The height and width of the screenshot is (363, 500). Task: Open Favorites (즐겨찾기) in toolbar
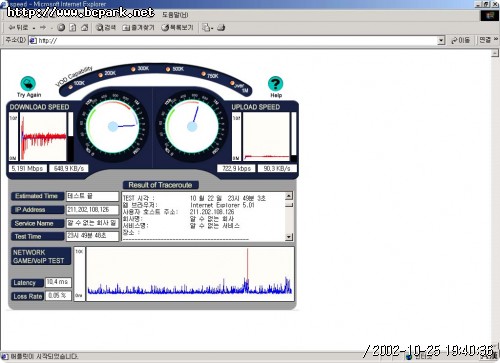click(x=138, y=28)
